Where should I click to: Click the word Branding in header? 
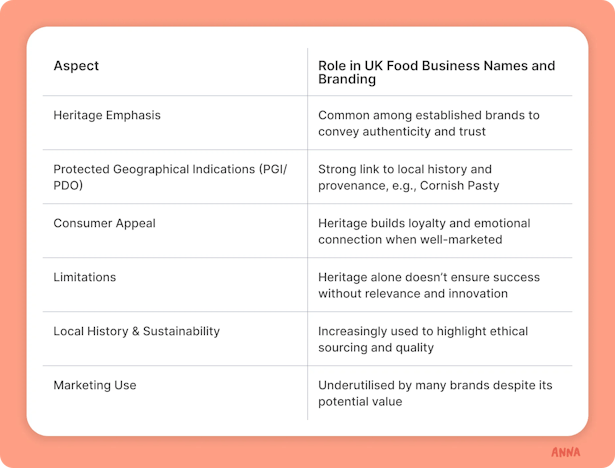coord(347,79)
